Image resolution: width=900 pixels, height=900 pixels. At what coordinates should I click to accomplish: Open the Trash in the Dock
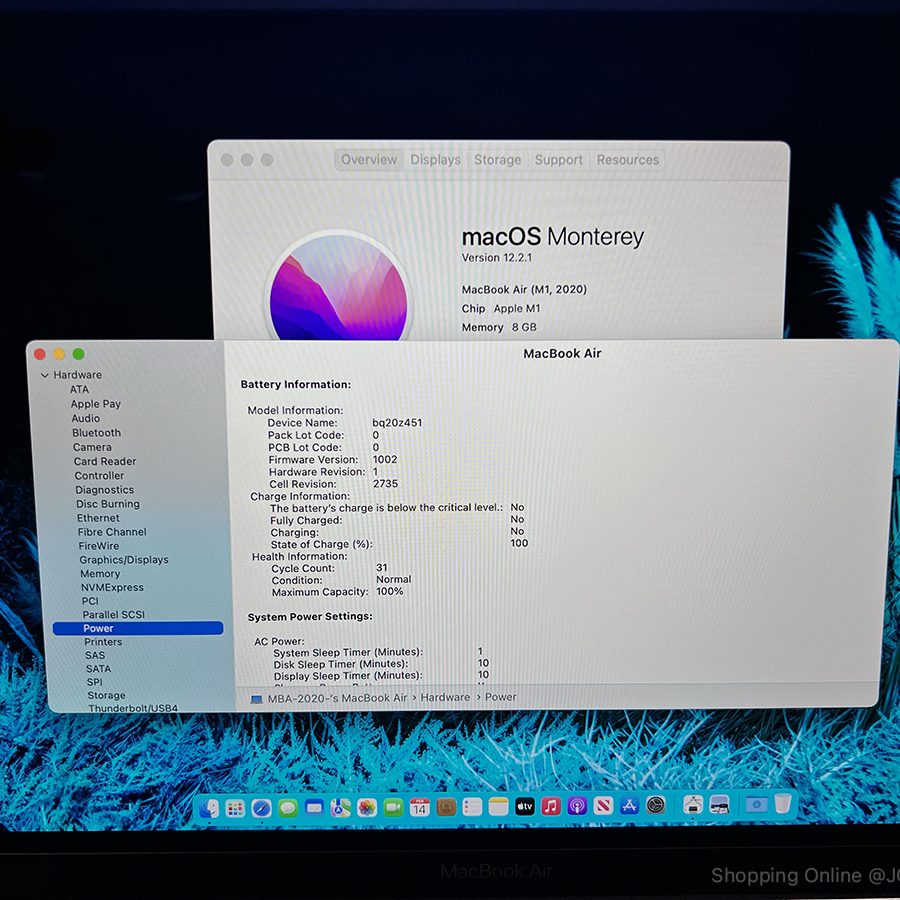tap(783, 803)
